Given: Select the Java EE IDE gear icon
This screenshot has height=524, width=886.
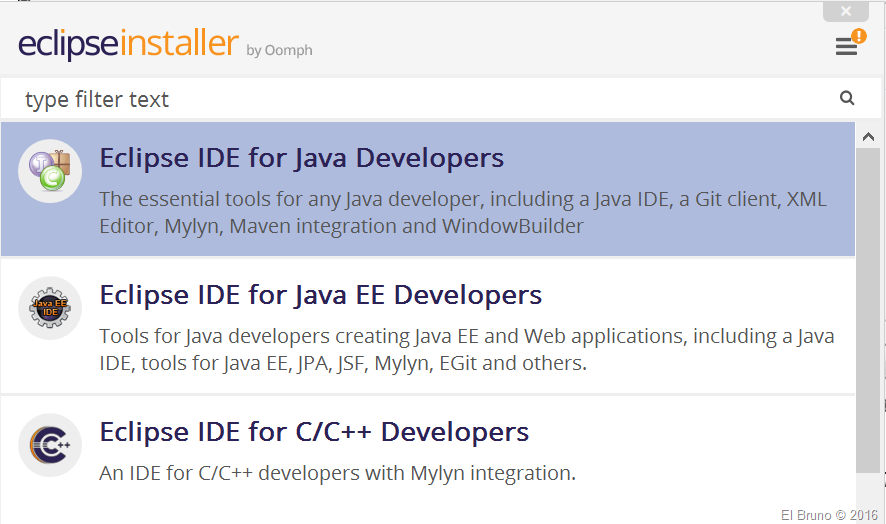Looking at the screenshot, I should (50, 308).
